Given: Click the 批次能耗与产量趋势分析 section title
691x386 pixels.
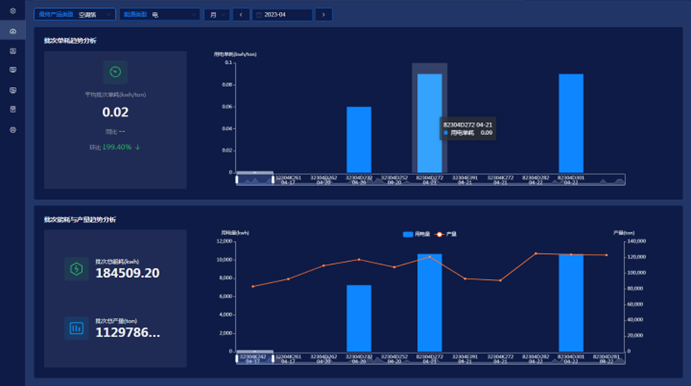Looking at the screenshot, I should [x=80, y=219].
